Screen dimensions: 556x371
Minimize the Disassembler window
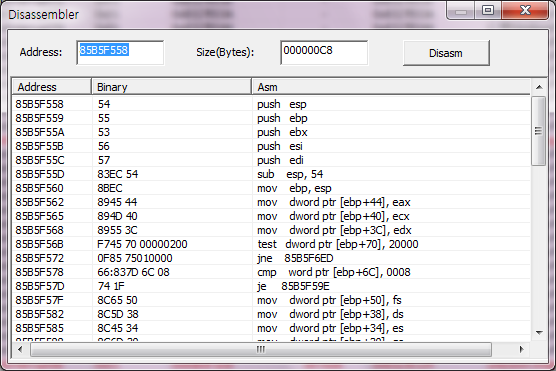(461, 11)
